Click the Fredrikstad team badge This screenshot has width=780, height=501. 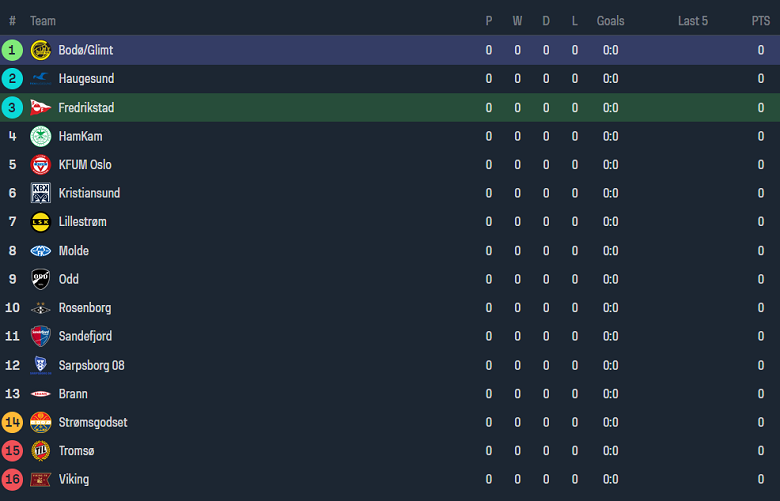41,108
